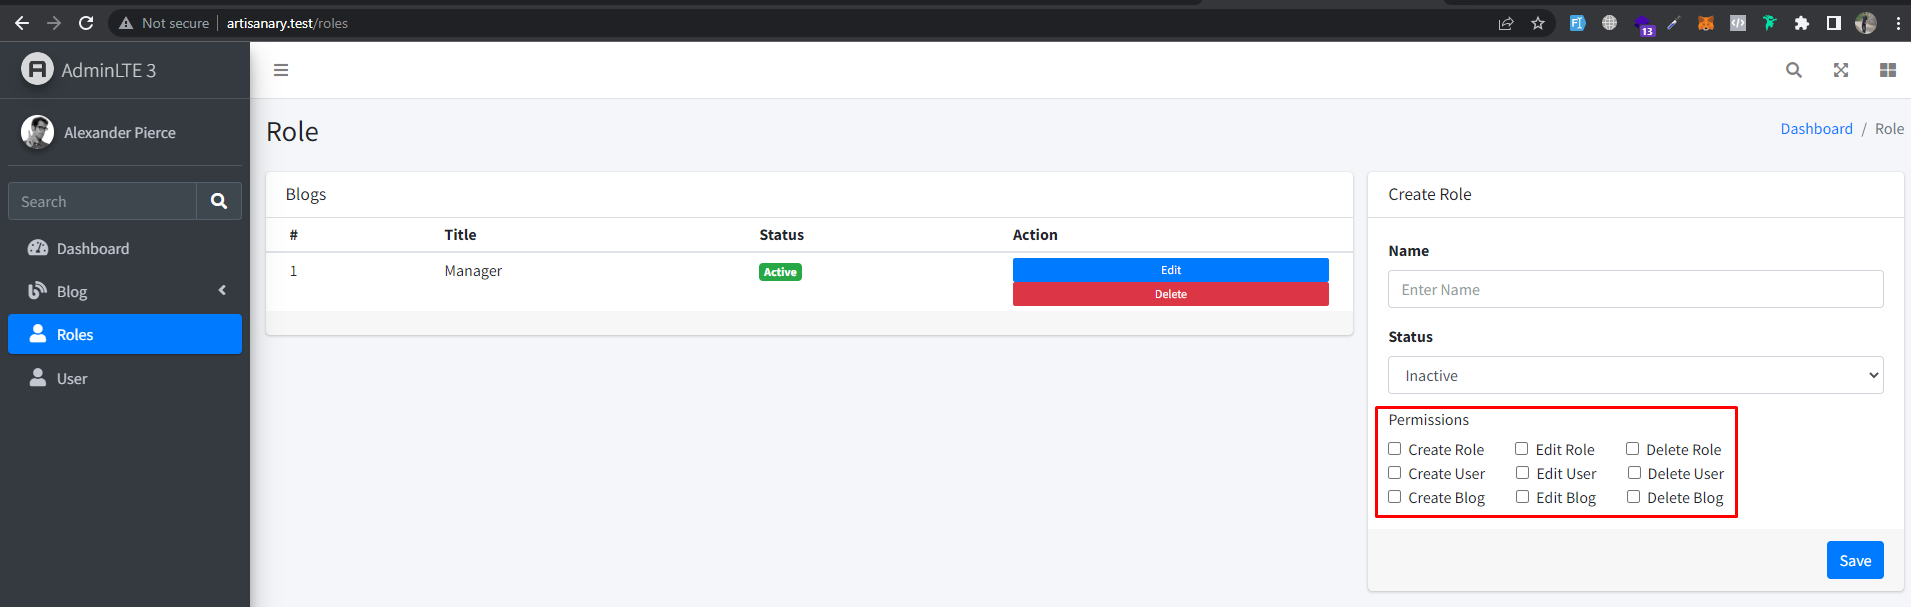Open the green running figure extension
This screenshot has height=607, width=1911.
(1770, 23)
